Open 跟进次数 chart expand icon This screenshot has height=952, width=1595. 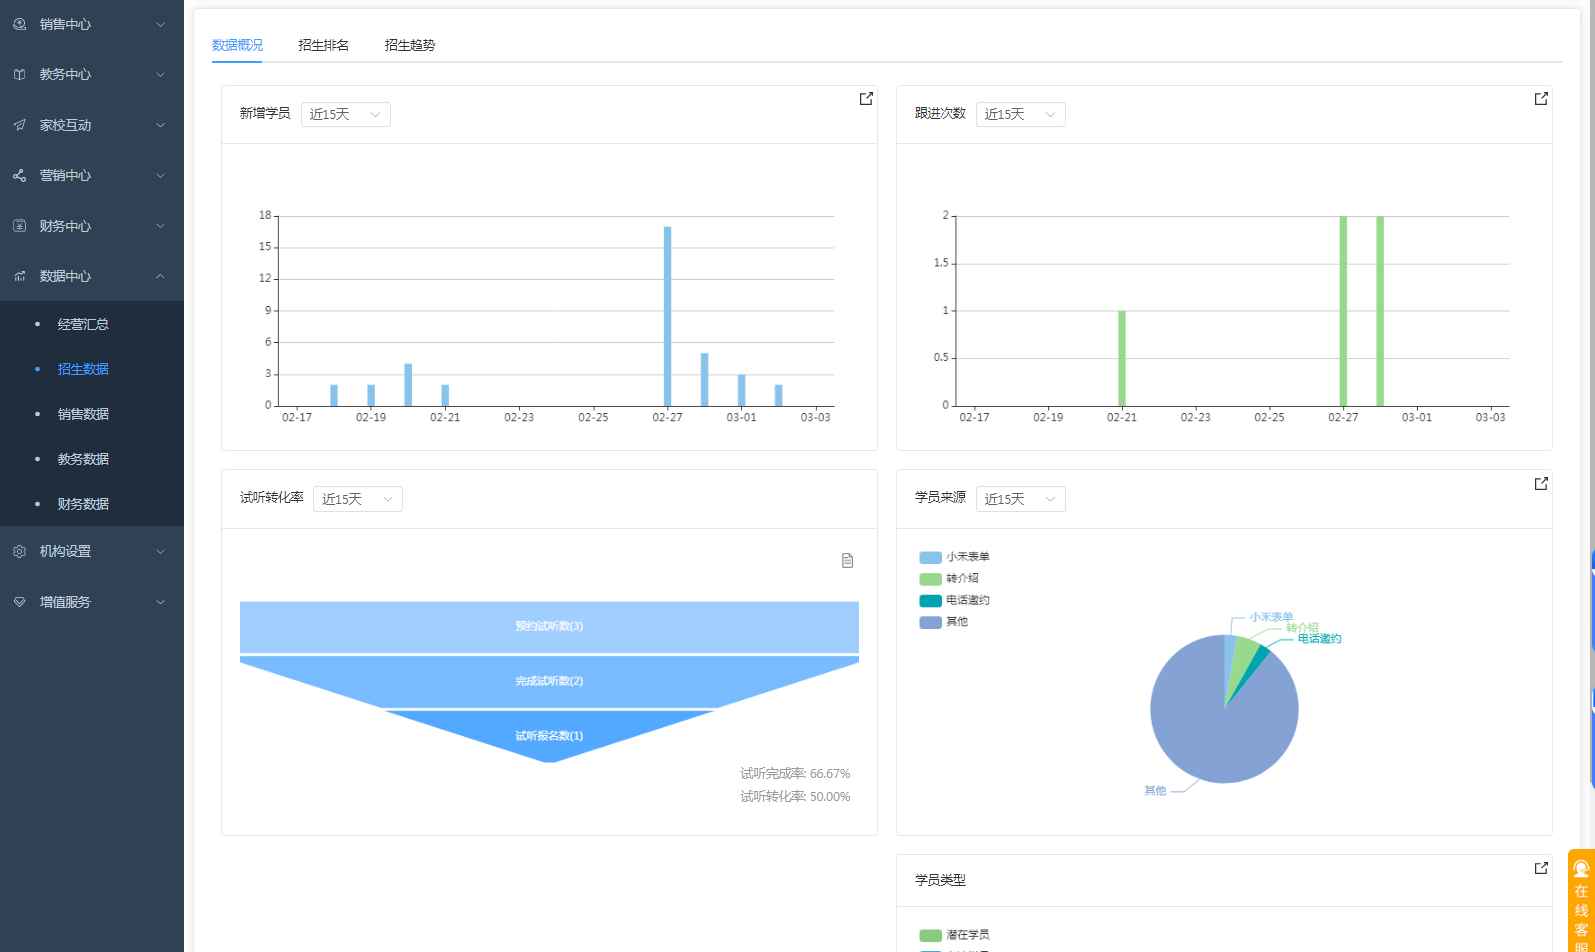click(1541, 99)
